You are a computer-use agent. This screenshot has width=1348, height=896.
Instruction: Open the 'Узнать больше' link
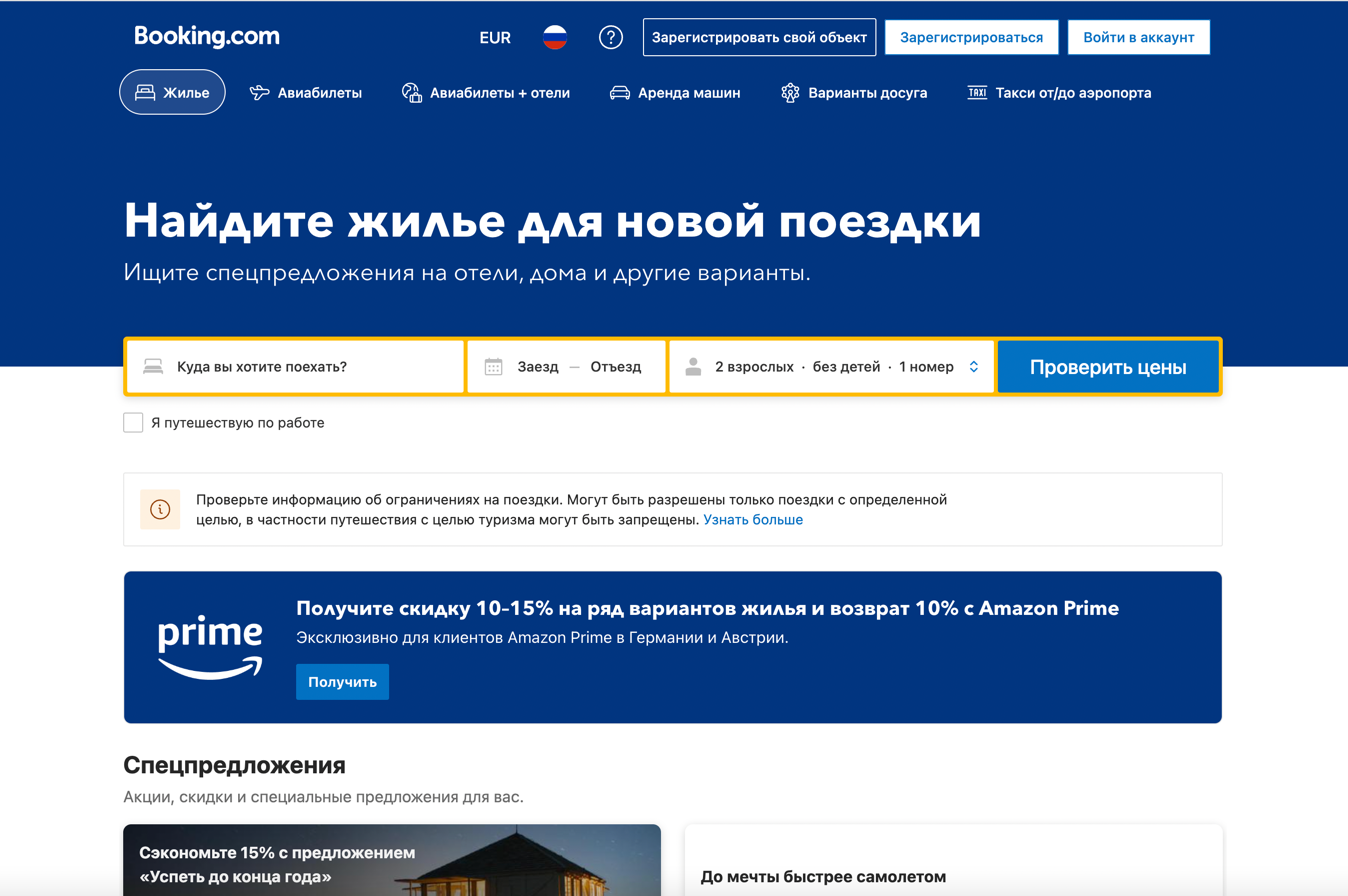click(x=753, y=520)
